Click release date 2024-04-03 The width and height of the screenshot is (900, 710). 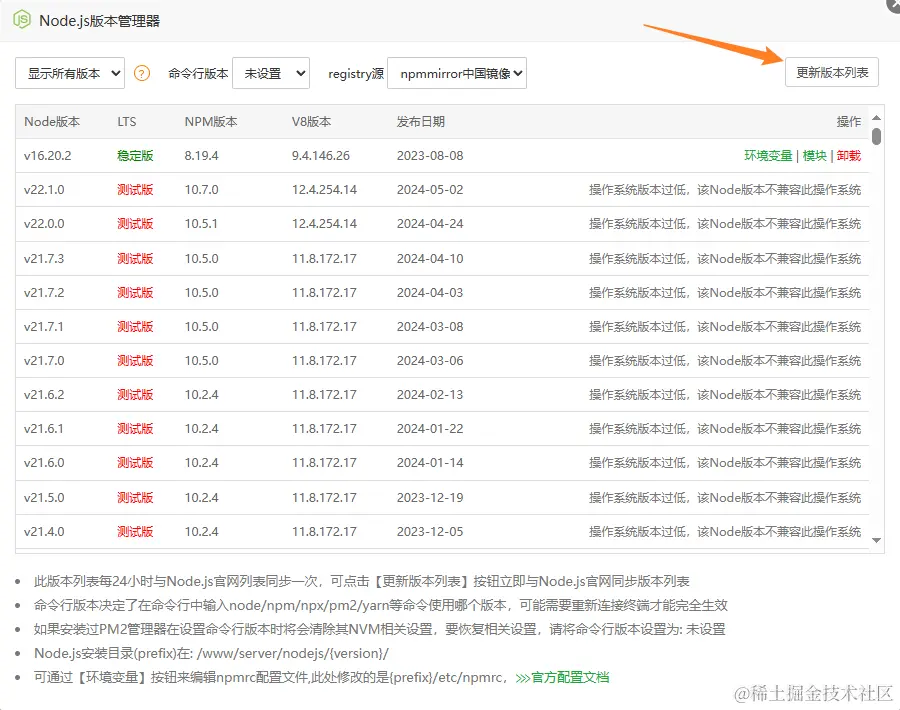pyautogui.click(x=430, y=292)
